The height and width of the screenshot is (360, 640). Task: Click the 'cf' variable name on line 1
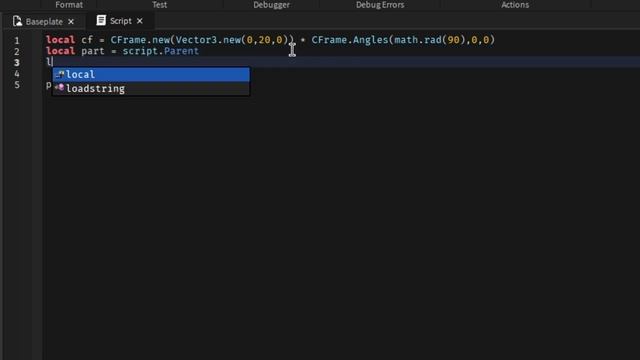87,40
